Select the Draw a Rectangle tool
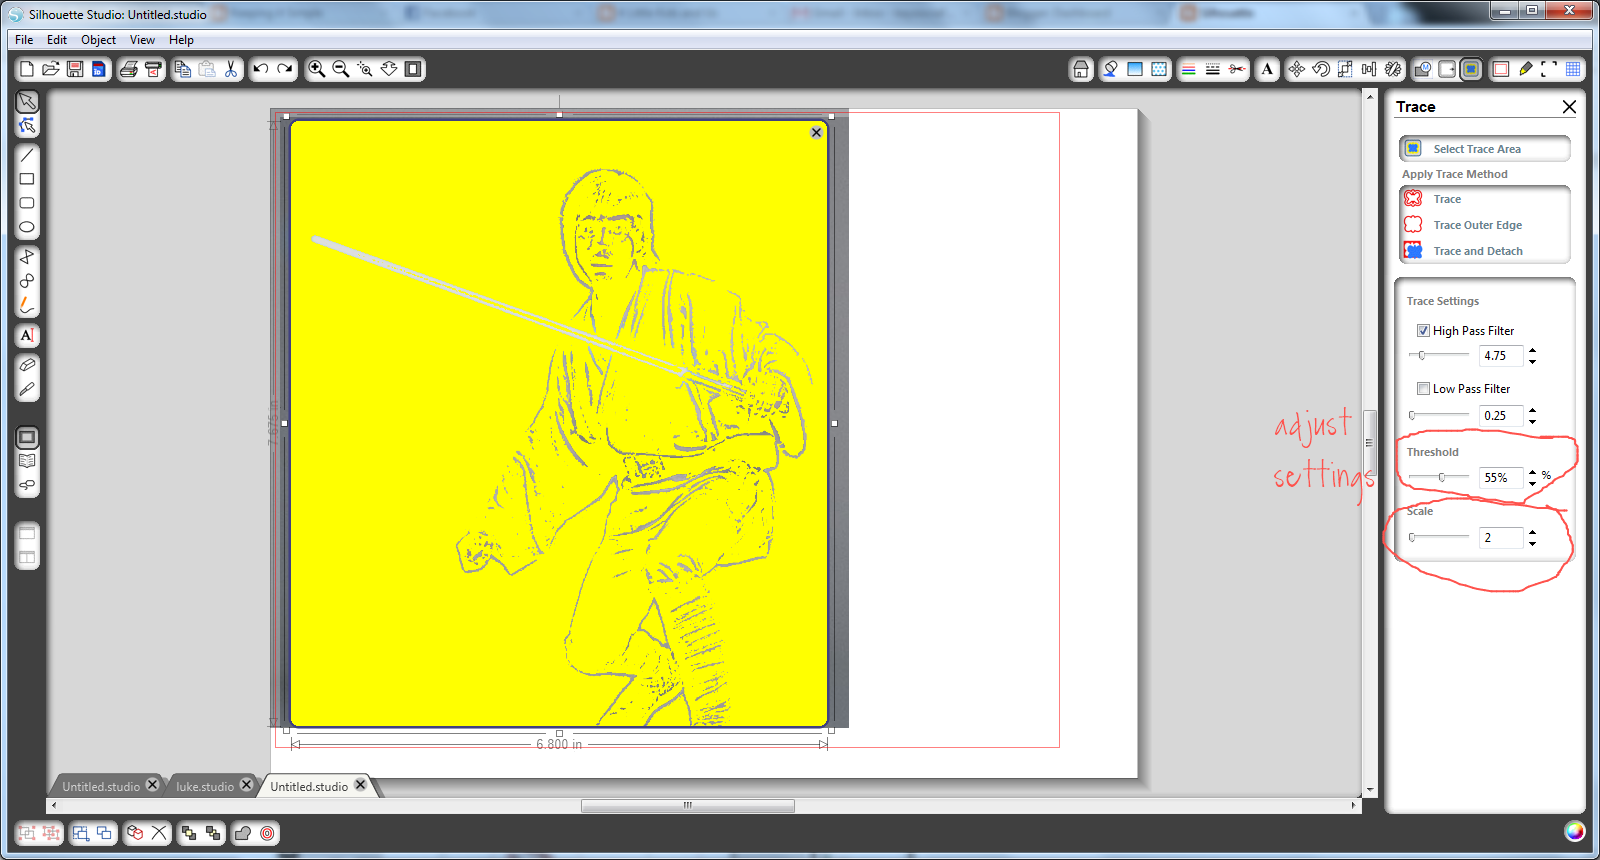Screen dimensions: 1600x860 pos(27,179)
